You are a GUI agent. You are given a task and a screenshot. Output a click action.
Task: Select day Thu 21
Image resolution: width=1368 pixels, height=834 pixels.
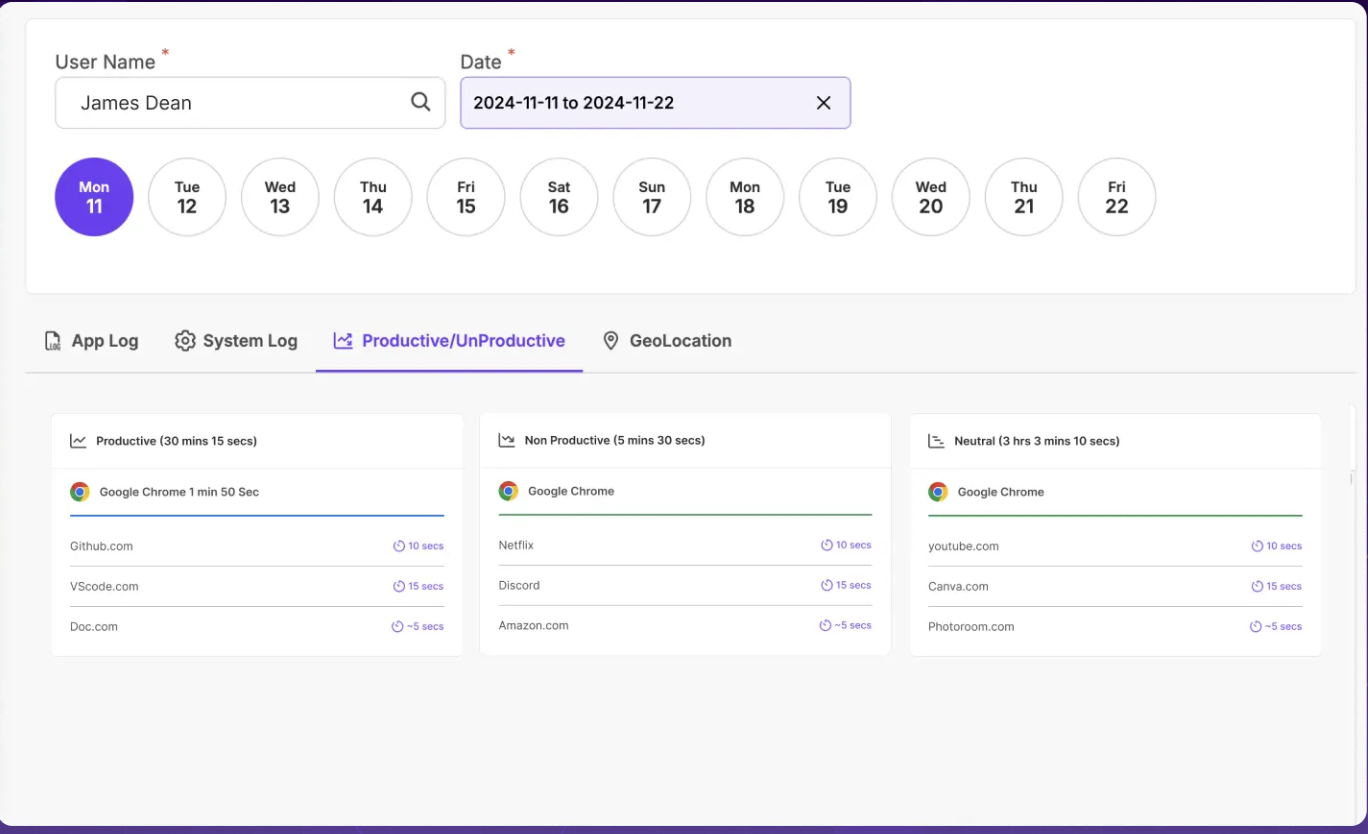click(x=1024, y=197)
